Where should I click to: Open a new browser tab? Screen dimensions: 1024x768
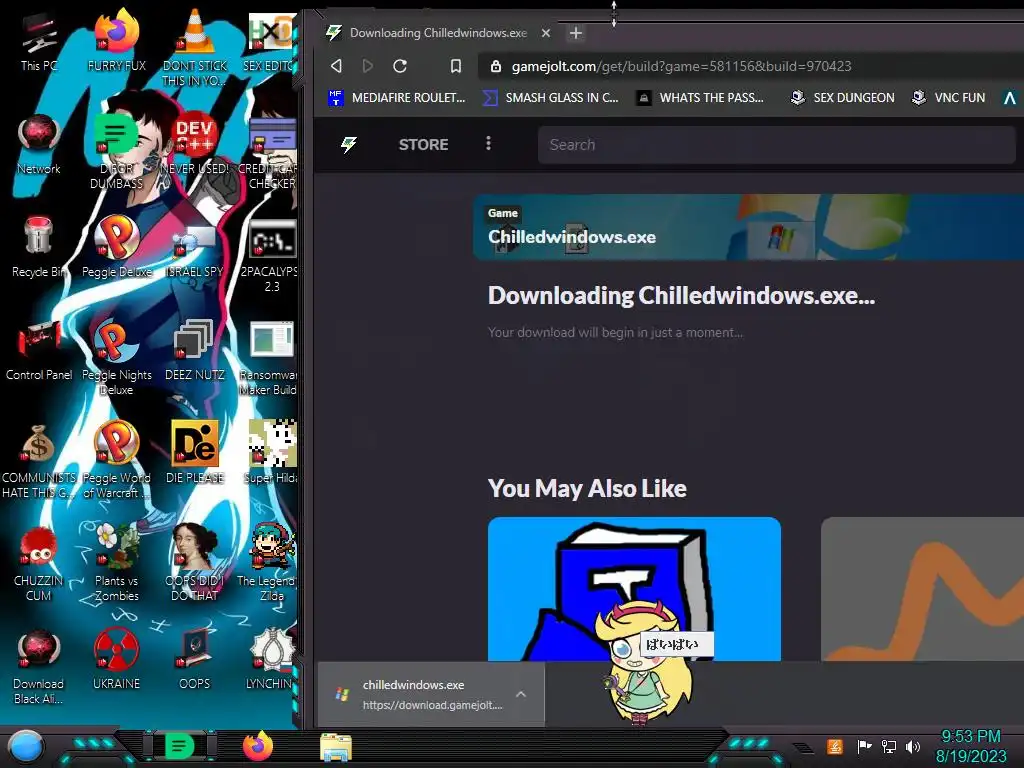coord(576,33)
